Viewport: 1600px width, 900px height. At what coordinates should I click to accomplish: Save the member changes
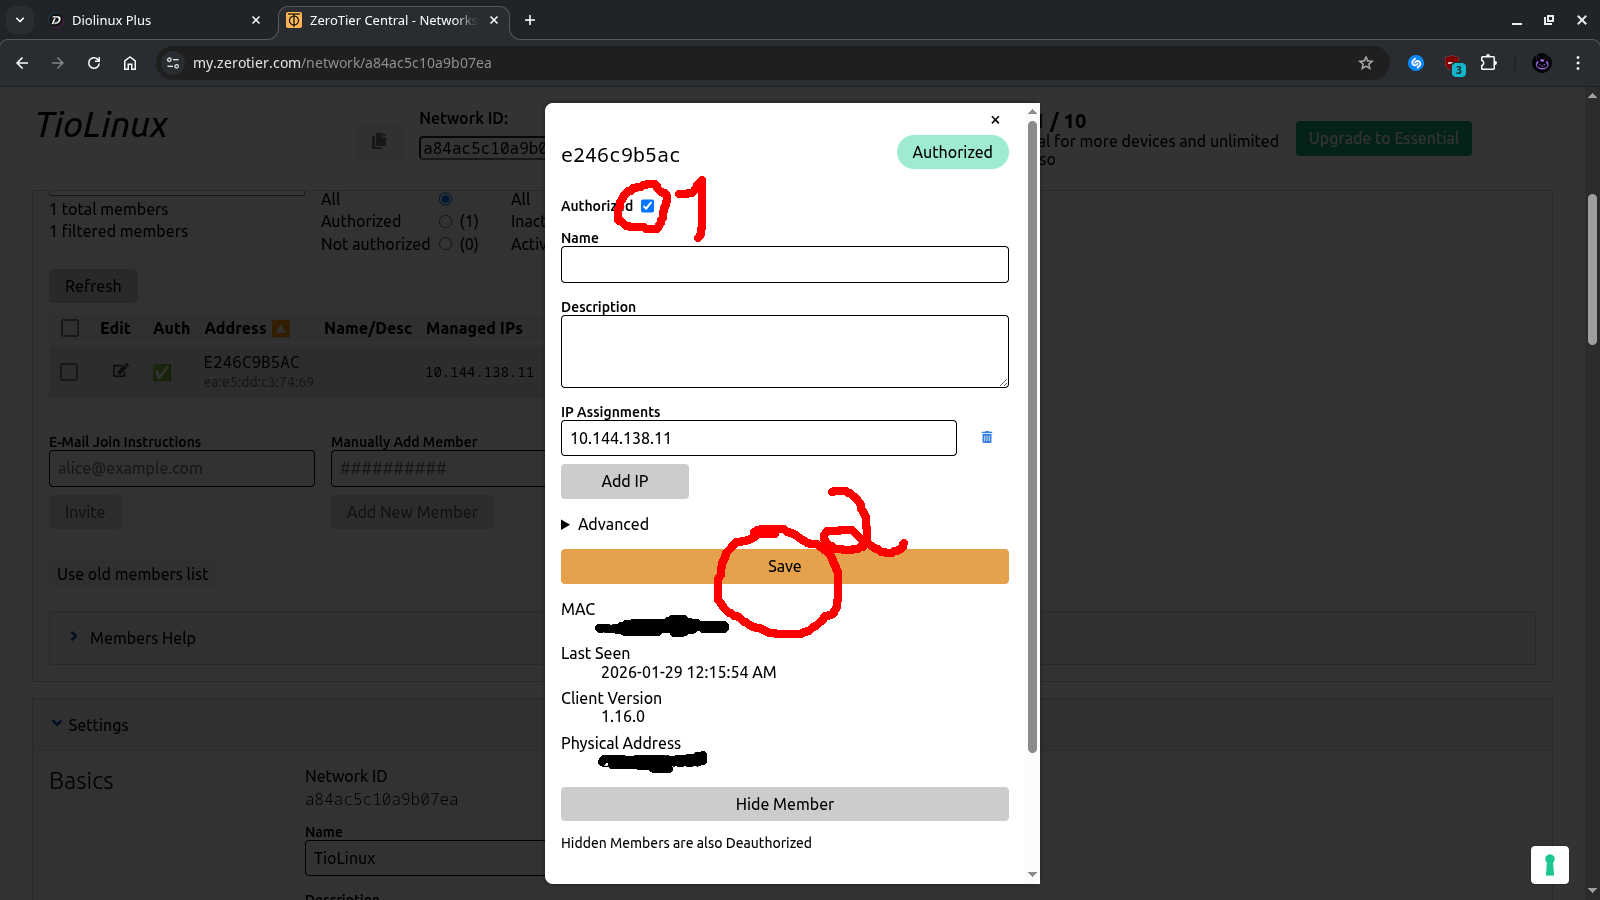click(x=784, y=566)
